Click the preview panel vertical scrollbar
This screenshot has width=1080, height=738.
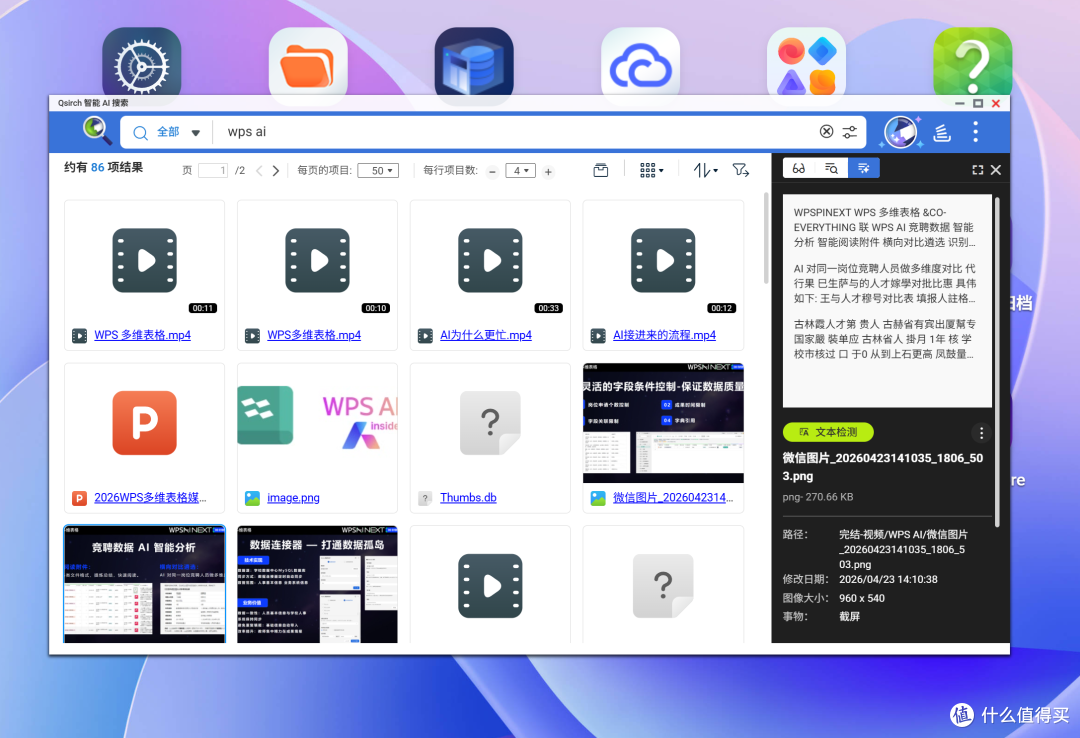click(x=997, y=362)
